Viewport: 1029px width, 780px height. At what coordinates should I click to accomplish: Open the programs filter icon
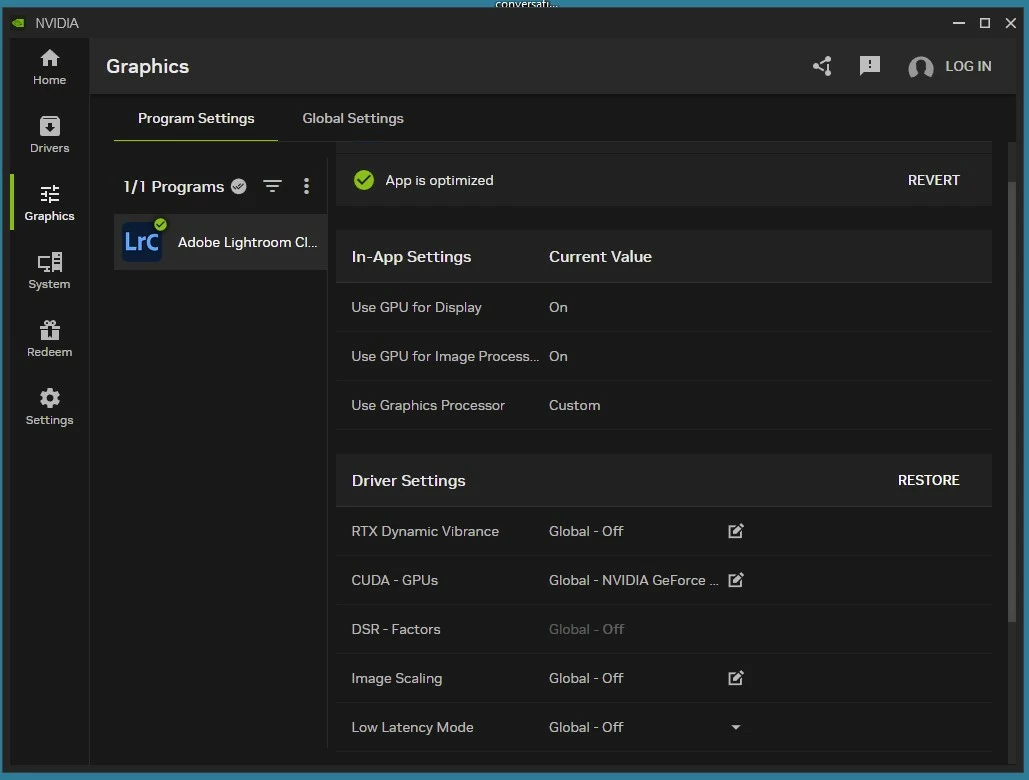272,186
